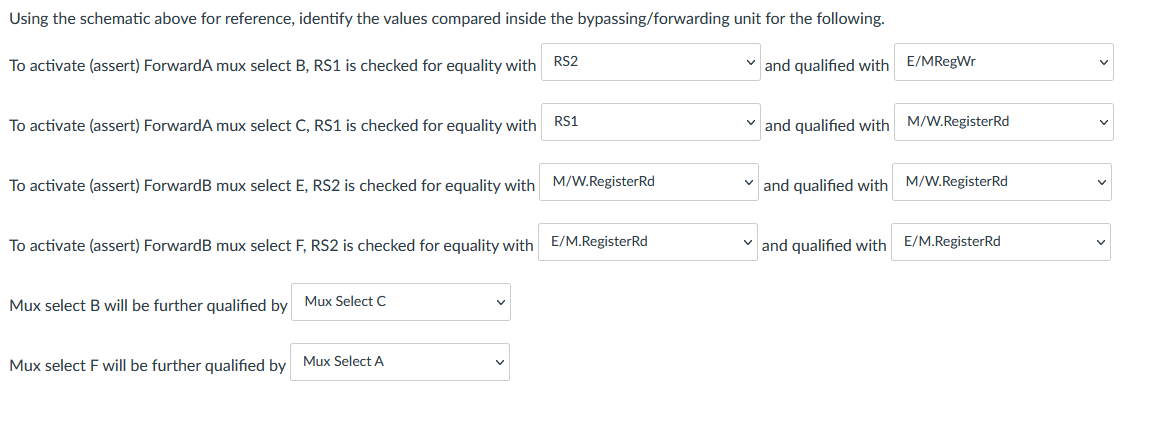
Task: Click 'and qualified with' in the select C row
Action: (x=827, y=126)
